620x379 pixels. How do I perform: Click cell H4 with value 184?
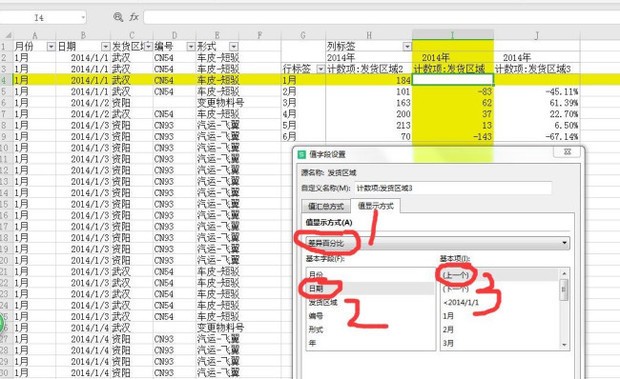pyautogui.click(x=369, y=80)
